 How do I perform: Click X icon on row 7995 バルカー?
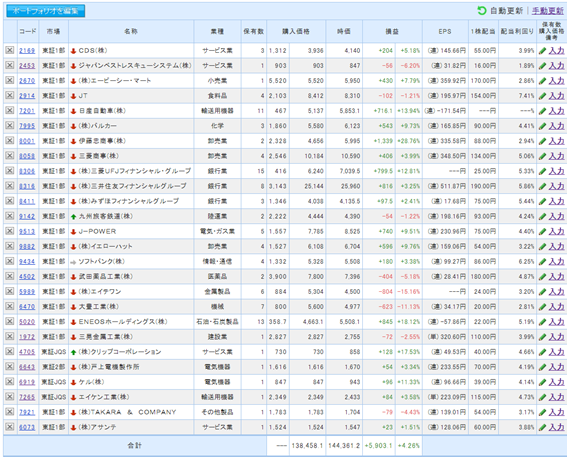pyautogui.click(x=10, y=125)
